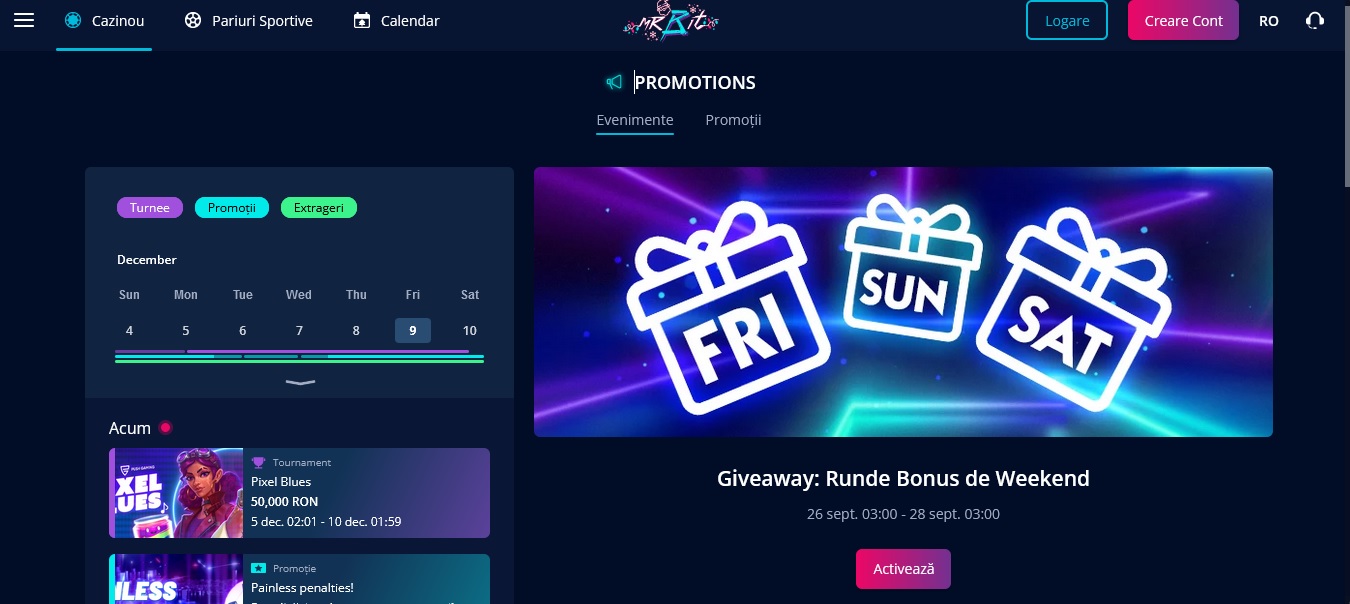Open the RO language selector
This screenshot has height=604, width=1350.
(x=1269, y=20)
